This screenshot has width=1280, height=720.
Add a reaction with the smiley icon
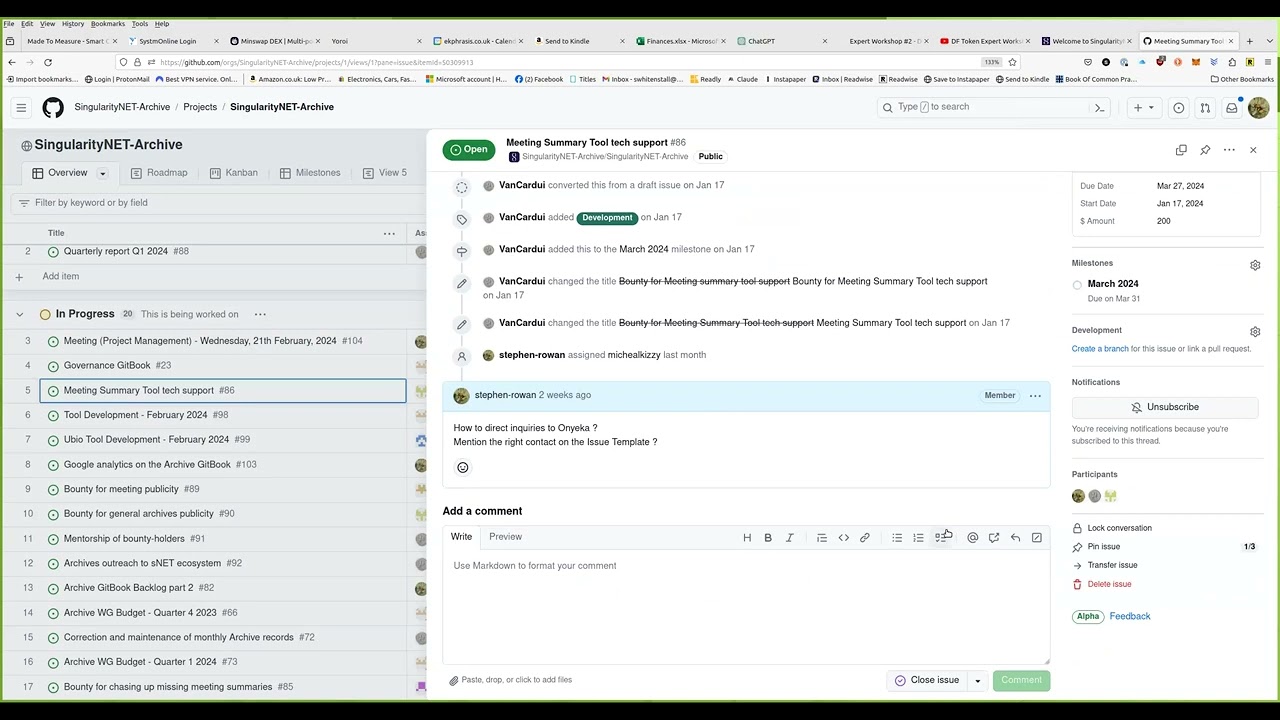point(462,467)
